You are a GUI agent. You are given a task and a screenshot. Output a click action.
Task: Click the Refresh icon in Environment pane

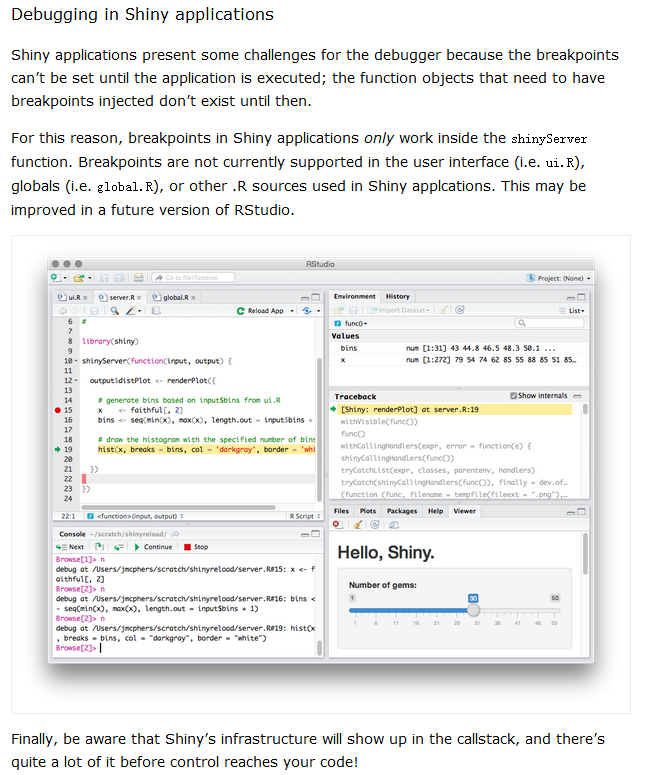(x=459, y=310)
